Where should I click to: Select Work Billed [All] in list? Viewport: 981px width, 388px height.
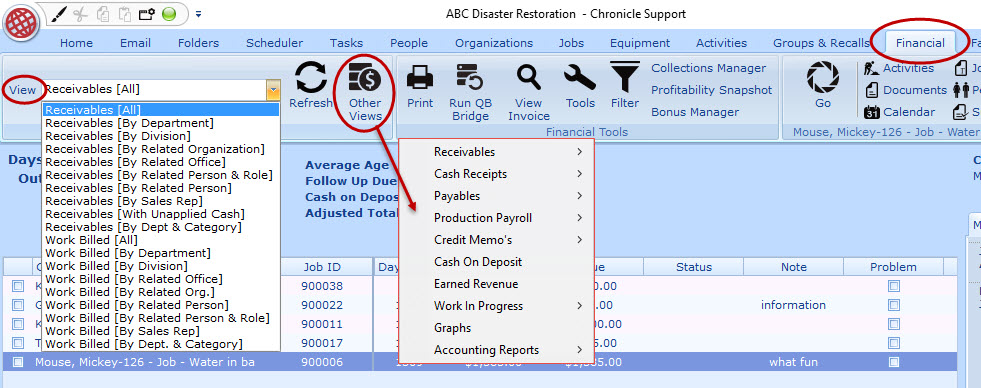[x=161, y=240]
